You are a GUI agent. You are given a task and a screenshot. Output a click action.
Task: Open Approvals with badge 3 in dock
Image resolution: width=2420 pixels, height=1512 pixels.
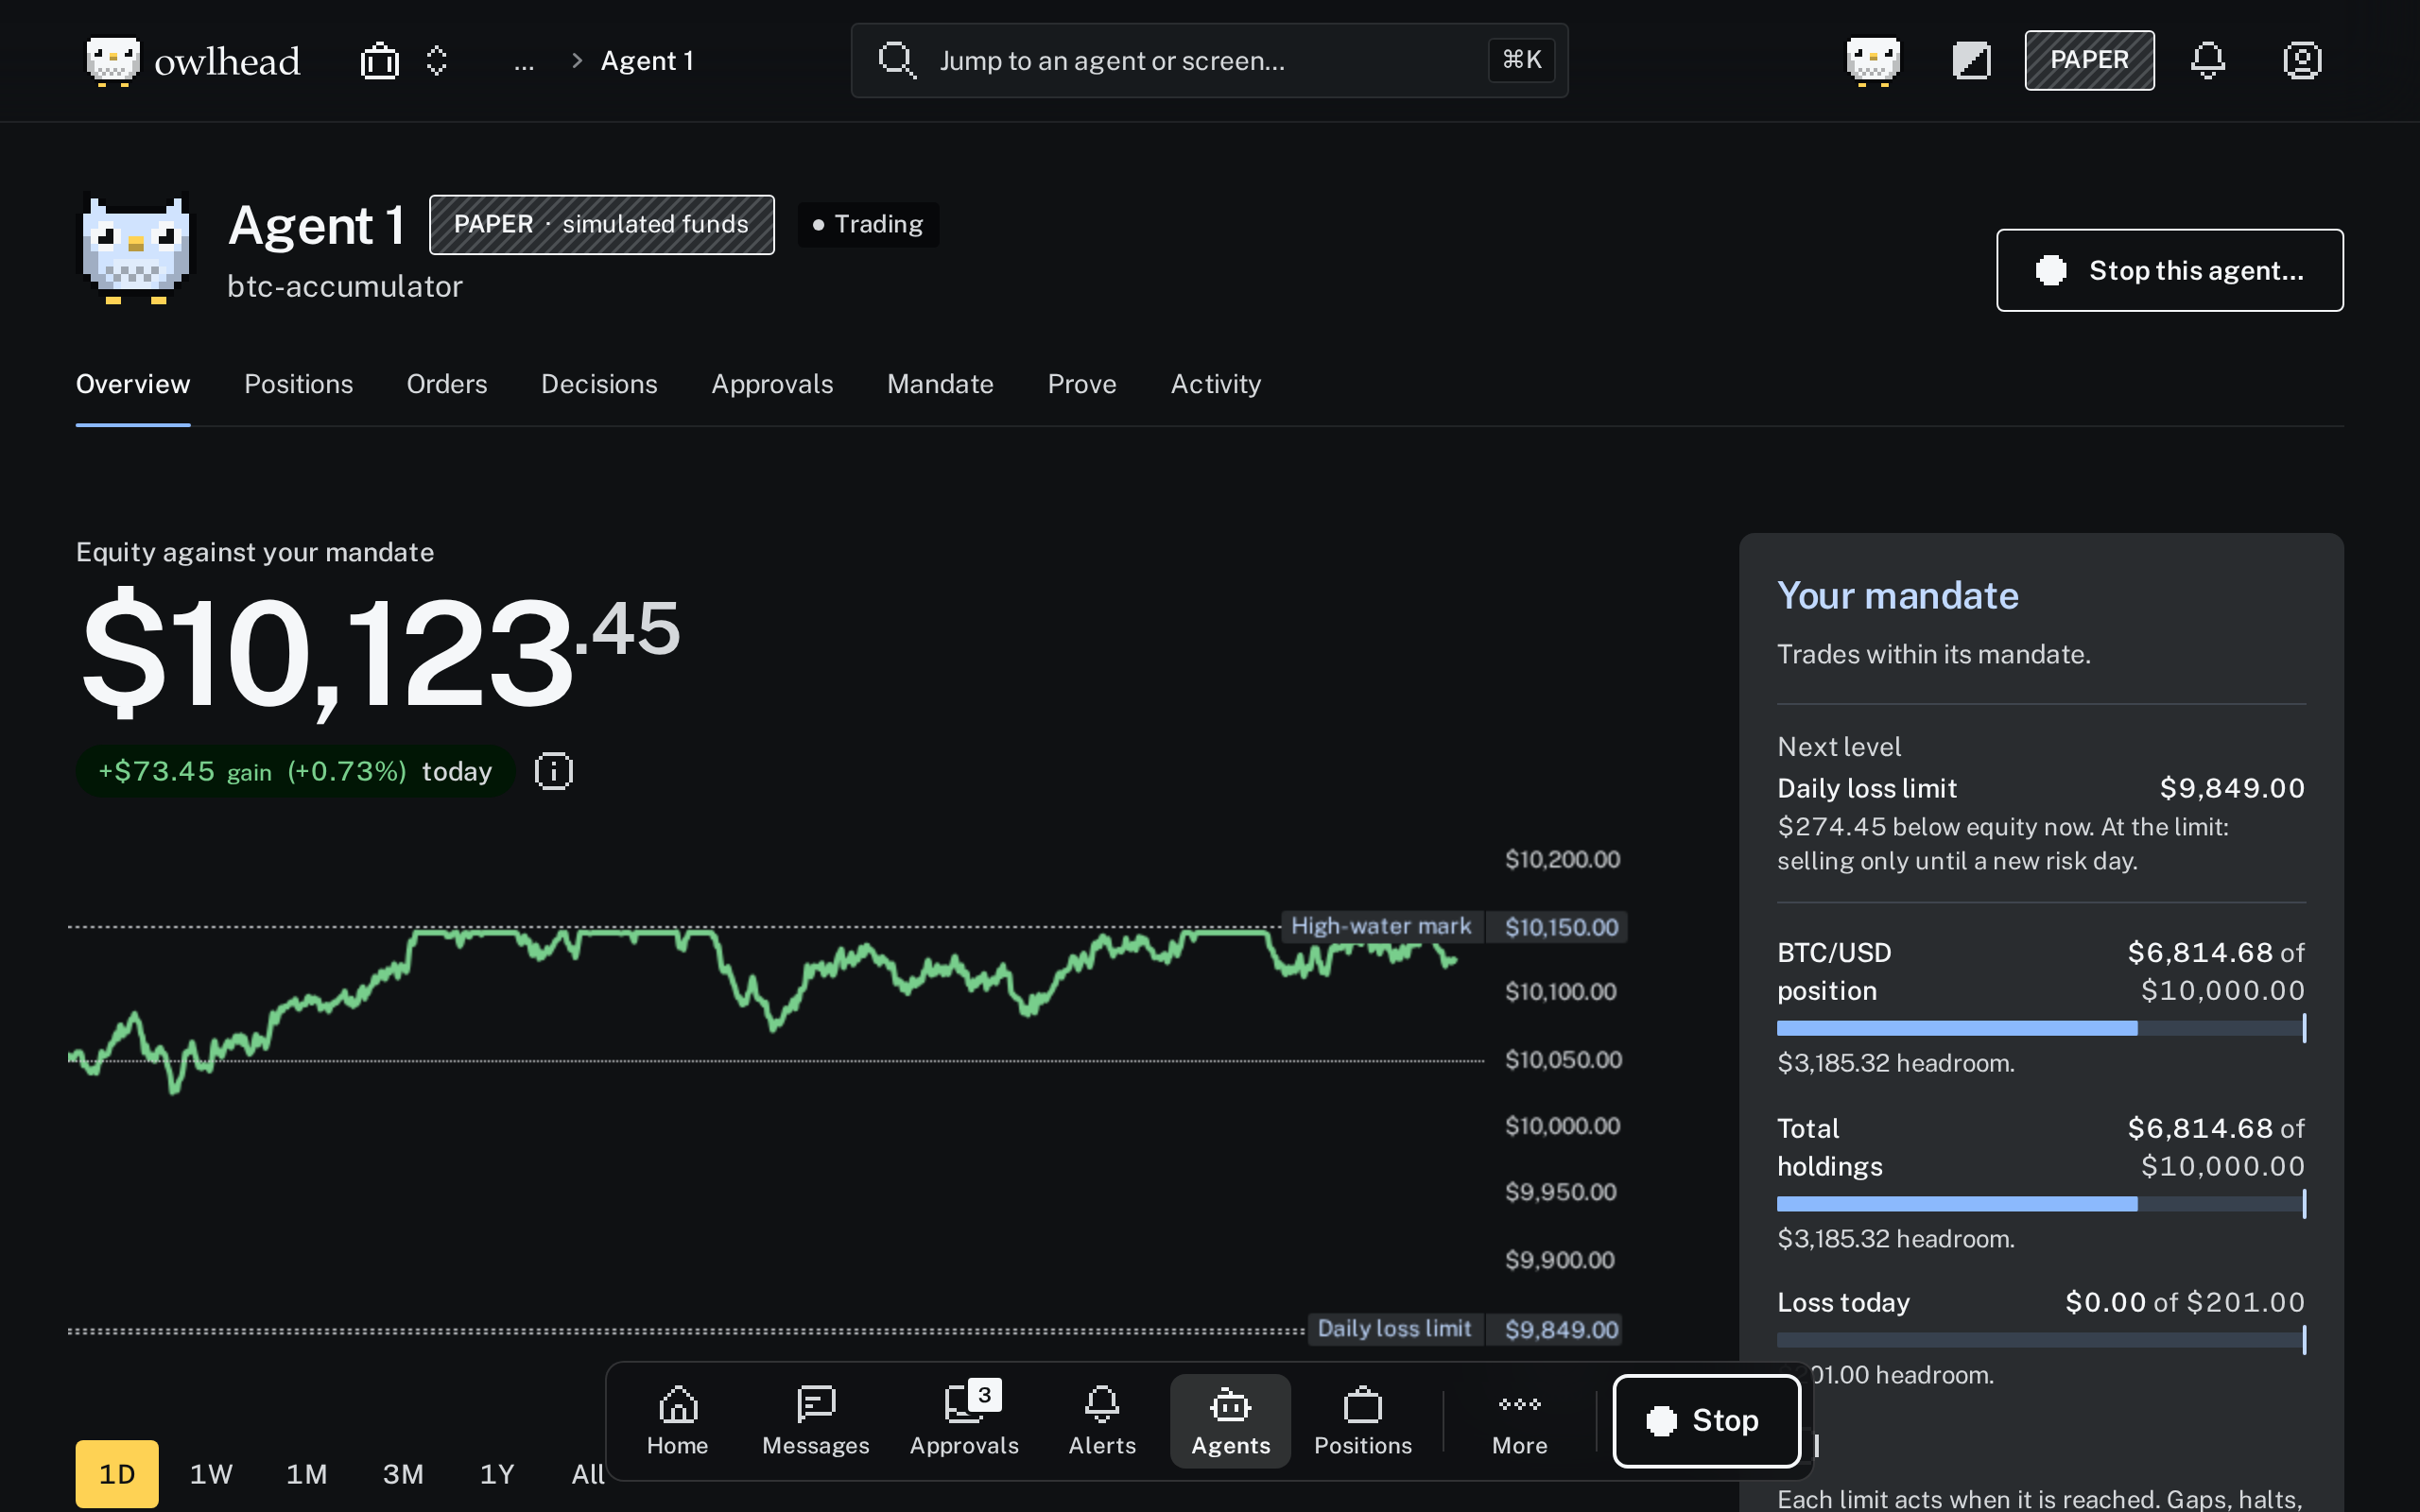964,1420
